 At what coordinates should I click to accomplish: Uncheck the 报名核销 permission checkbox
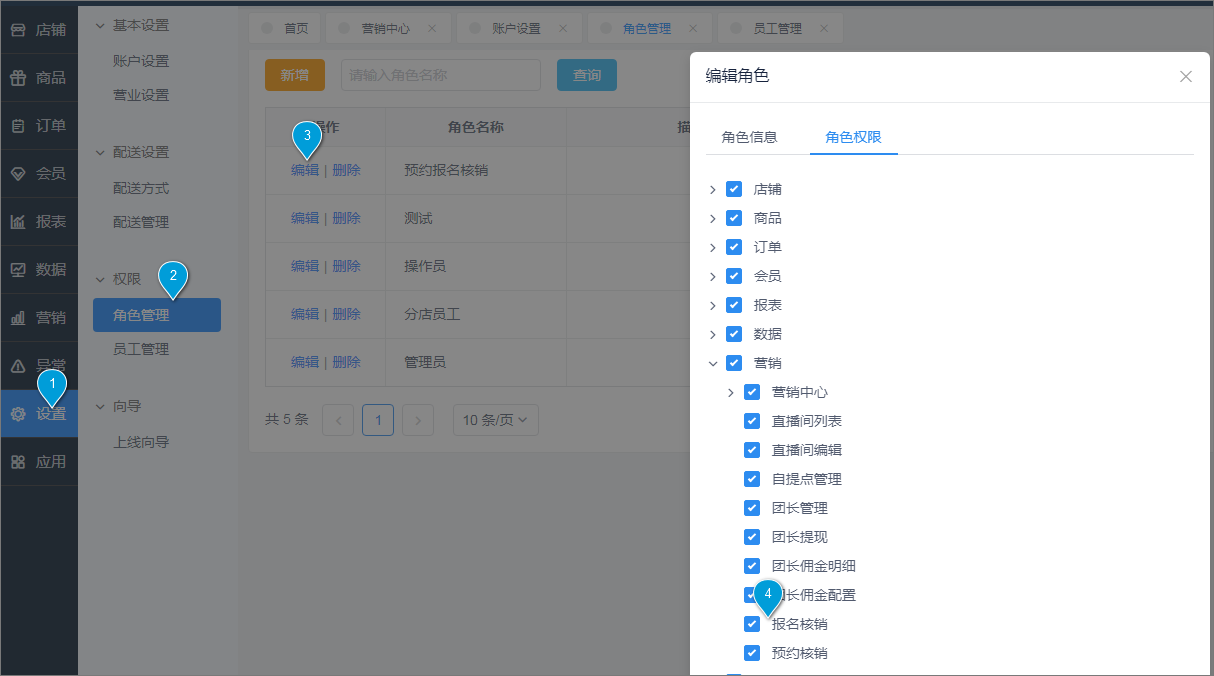[x=752, y=624]
